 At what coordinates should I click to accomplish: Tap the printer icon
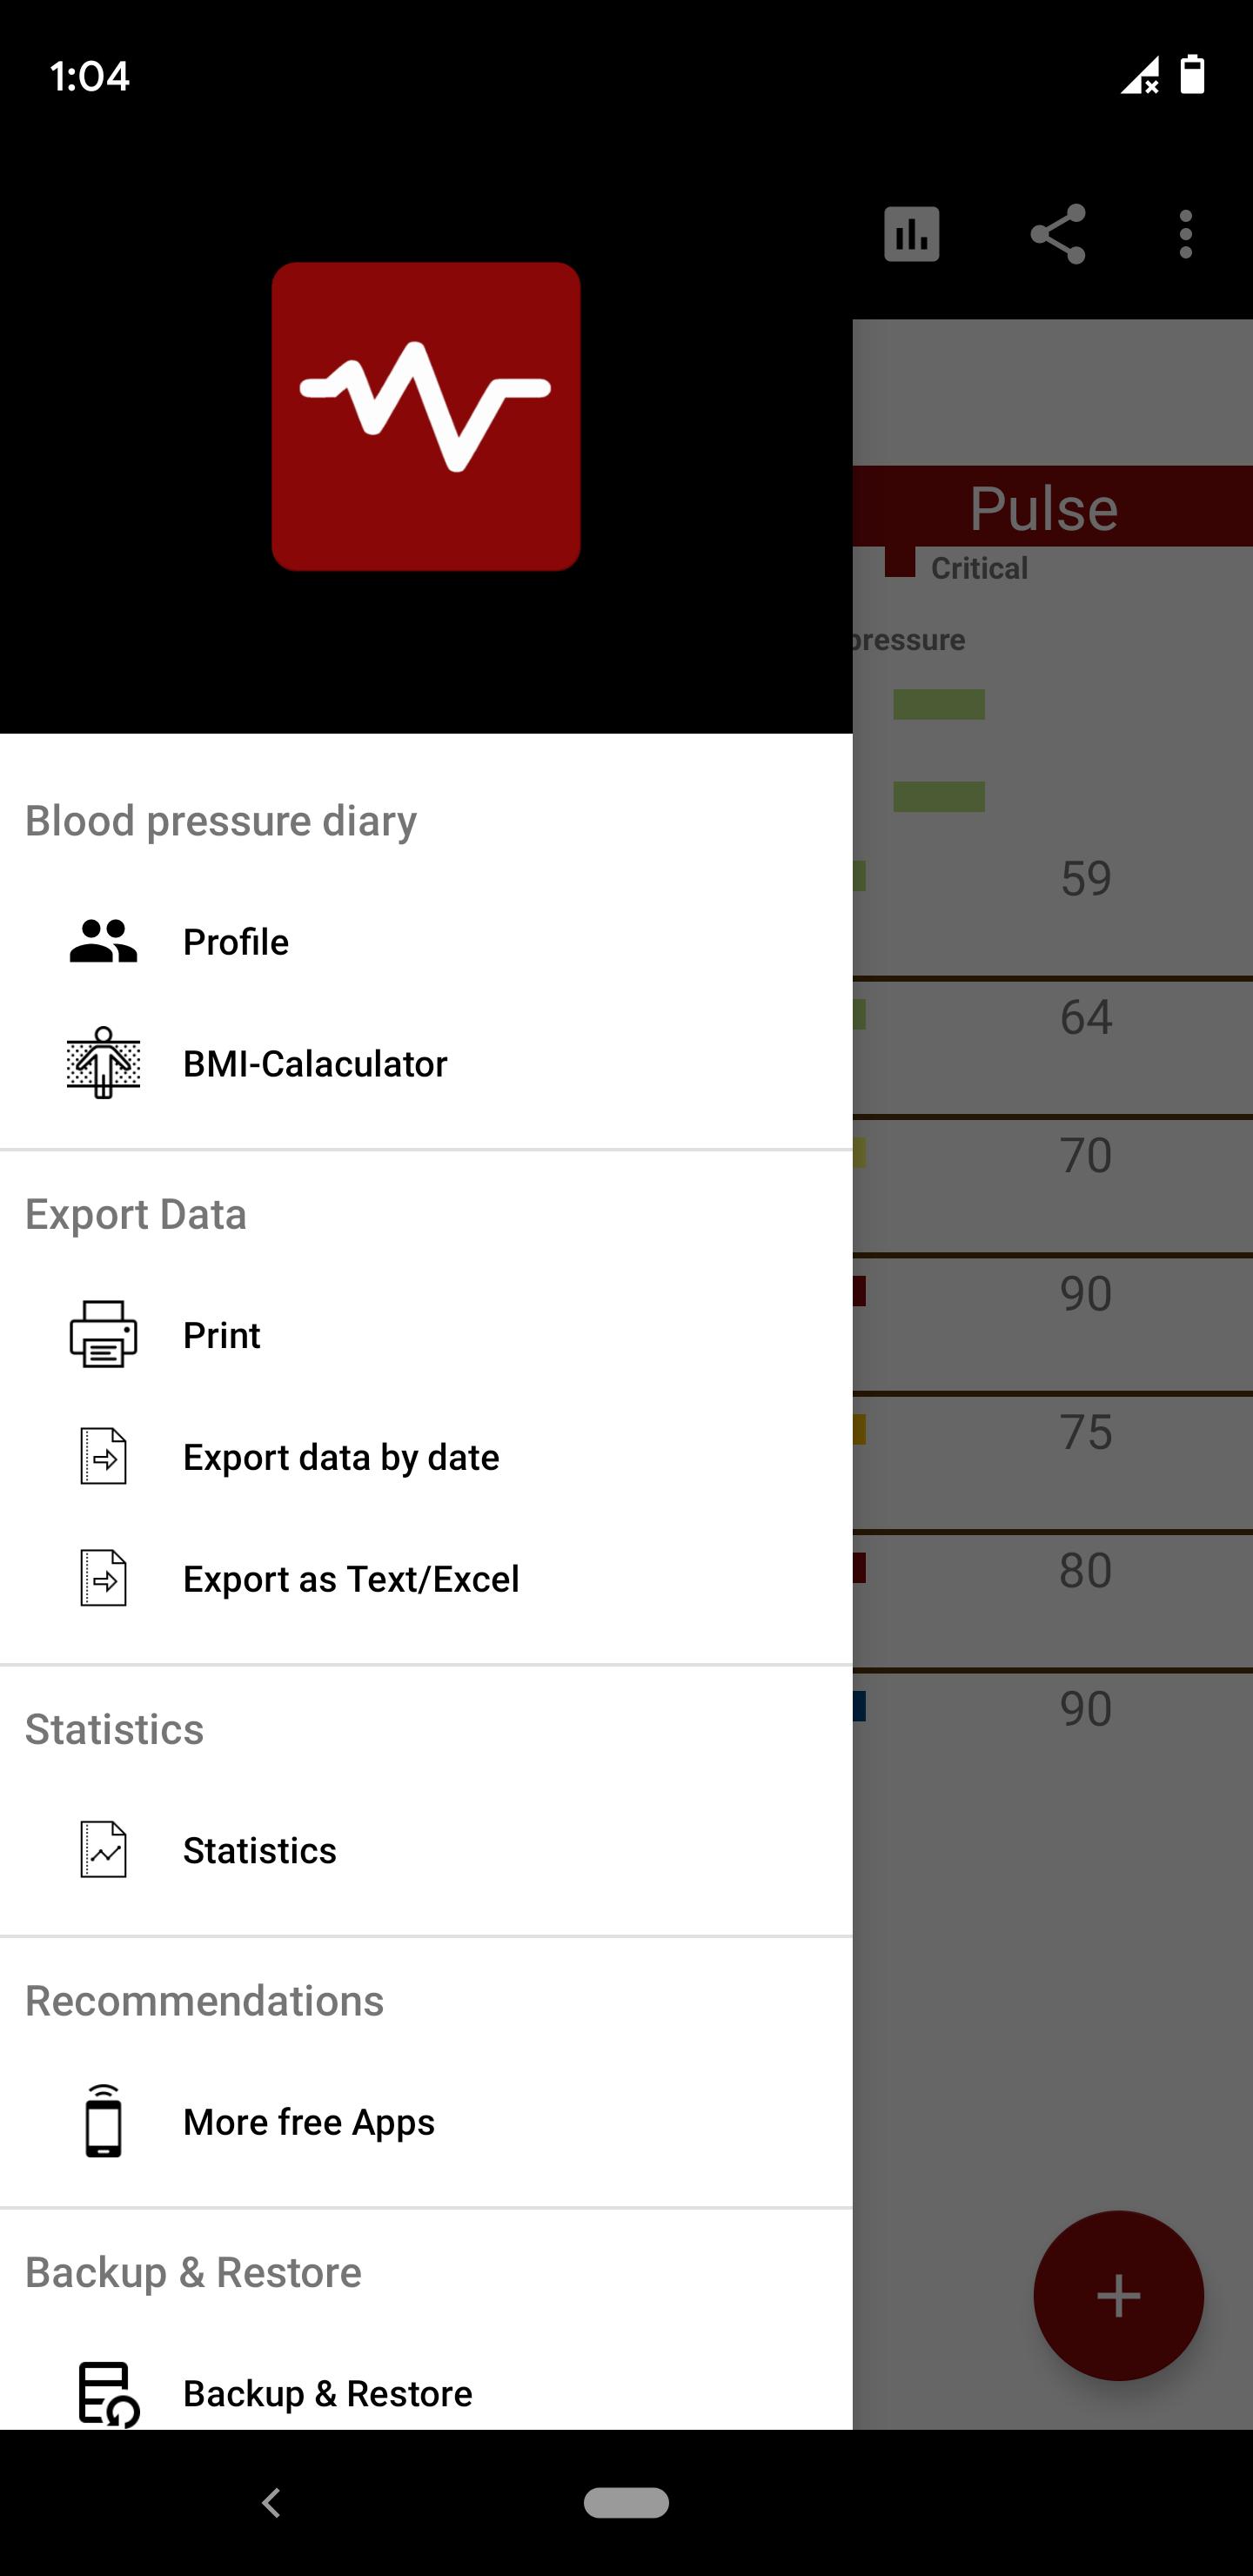(x=103, y=1334)
